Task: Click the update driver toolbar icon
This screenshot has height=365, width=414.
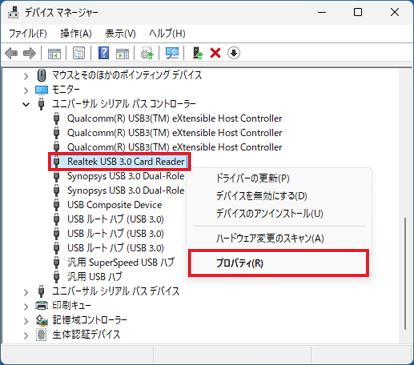Action: (x=147, y=53)
